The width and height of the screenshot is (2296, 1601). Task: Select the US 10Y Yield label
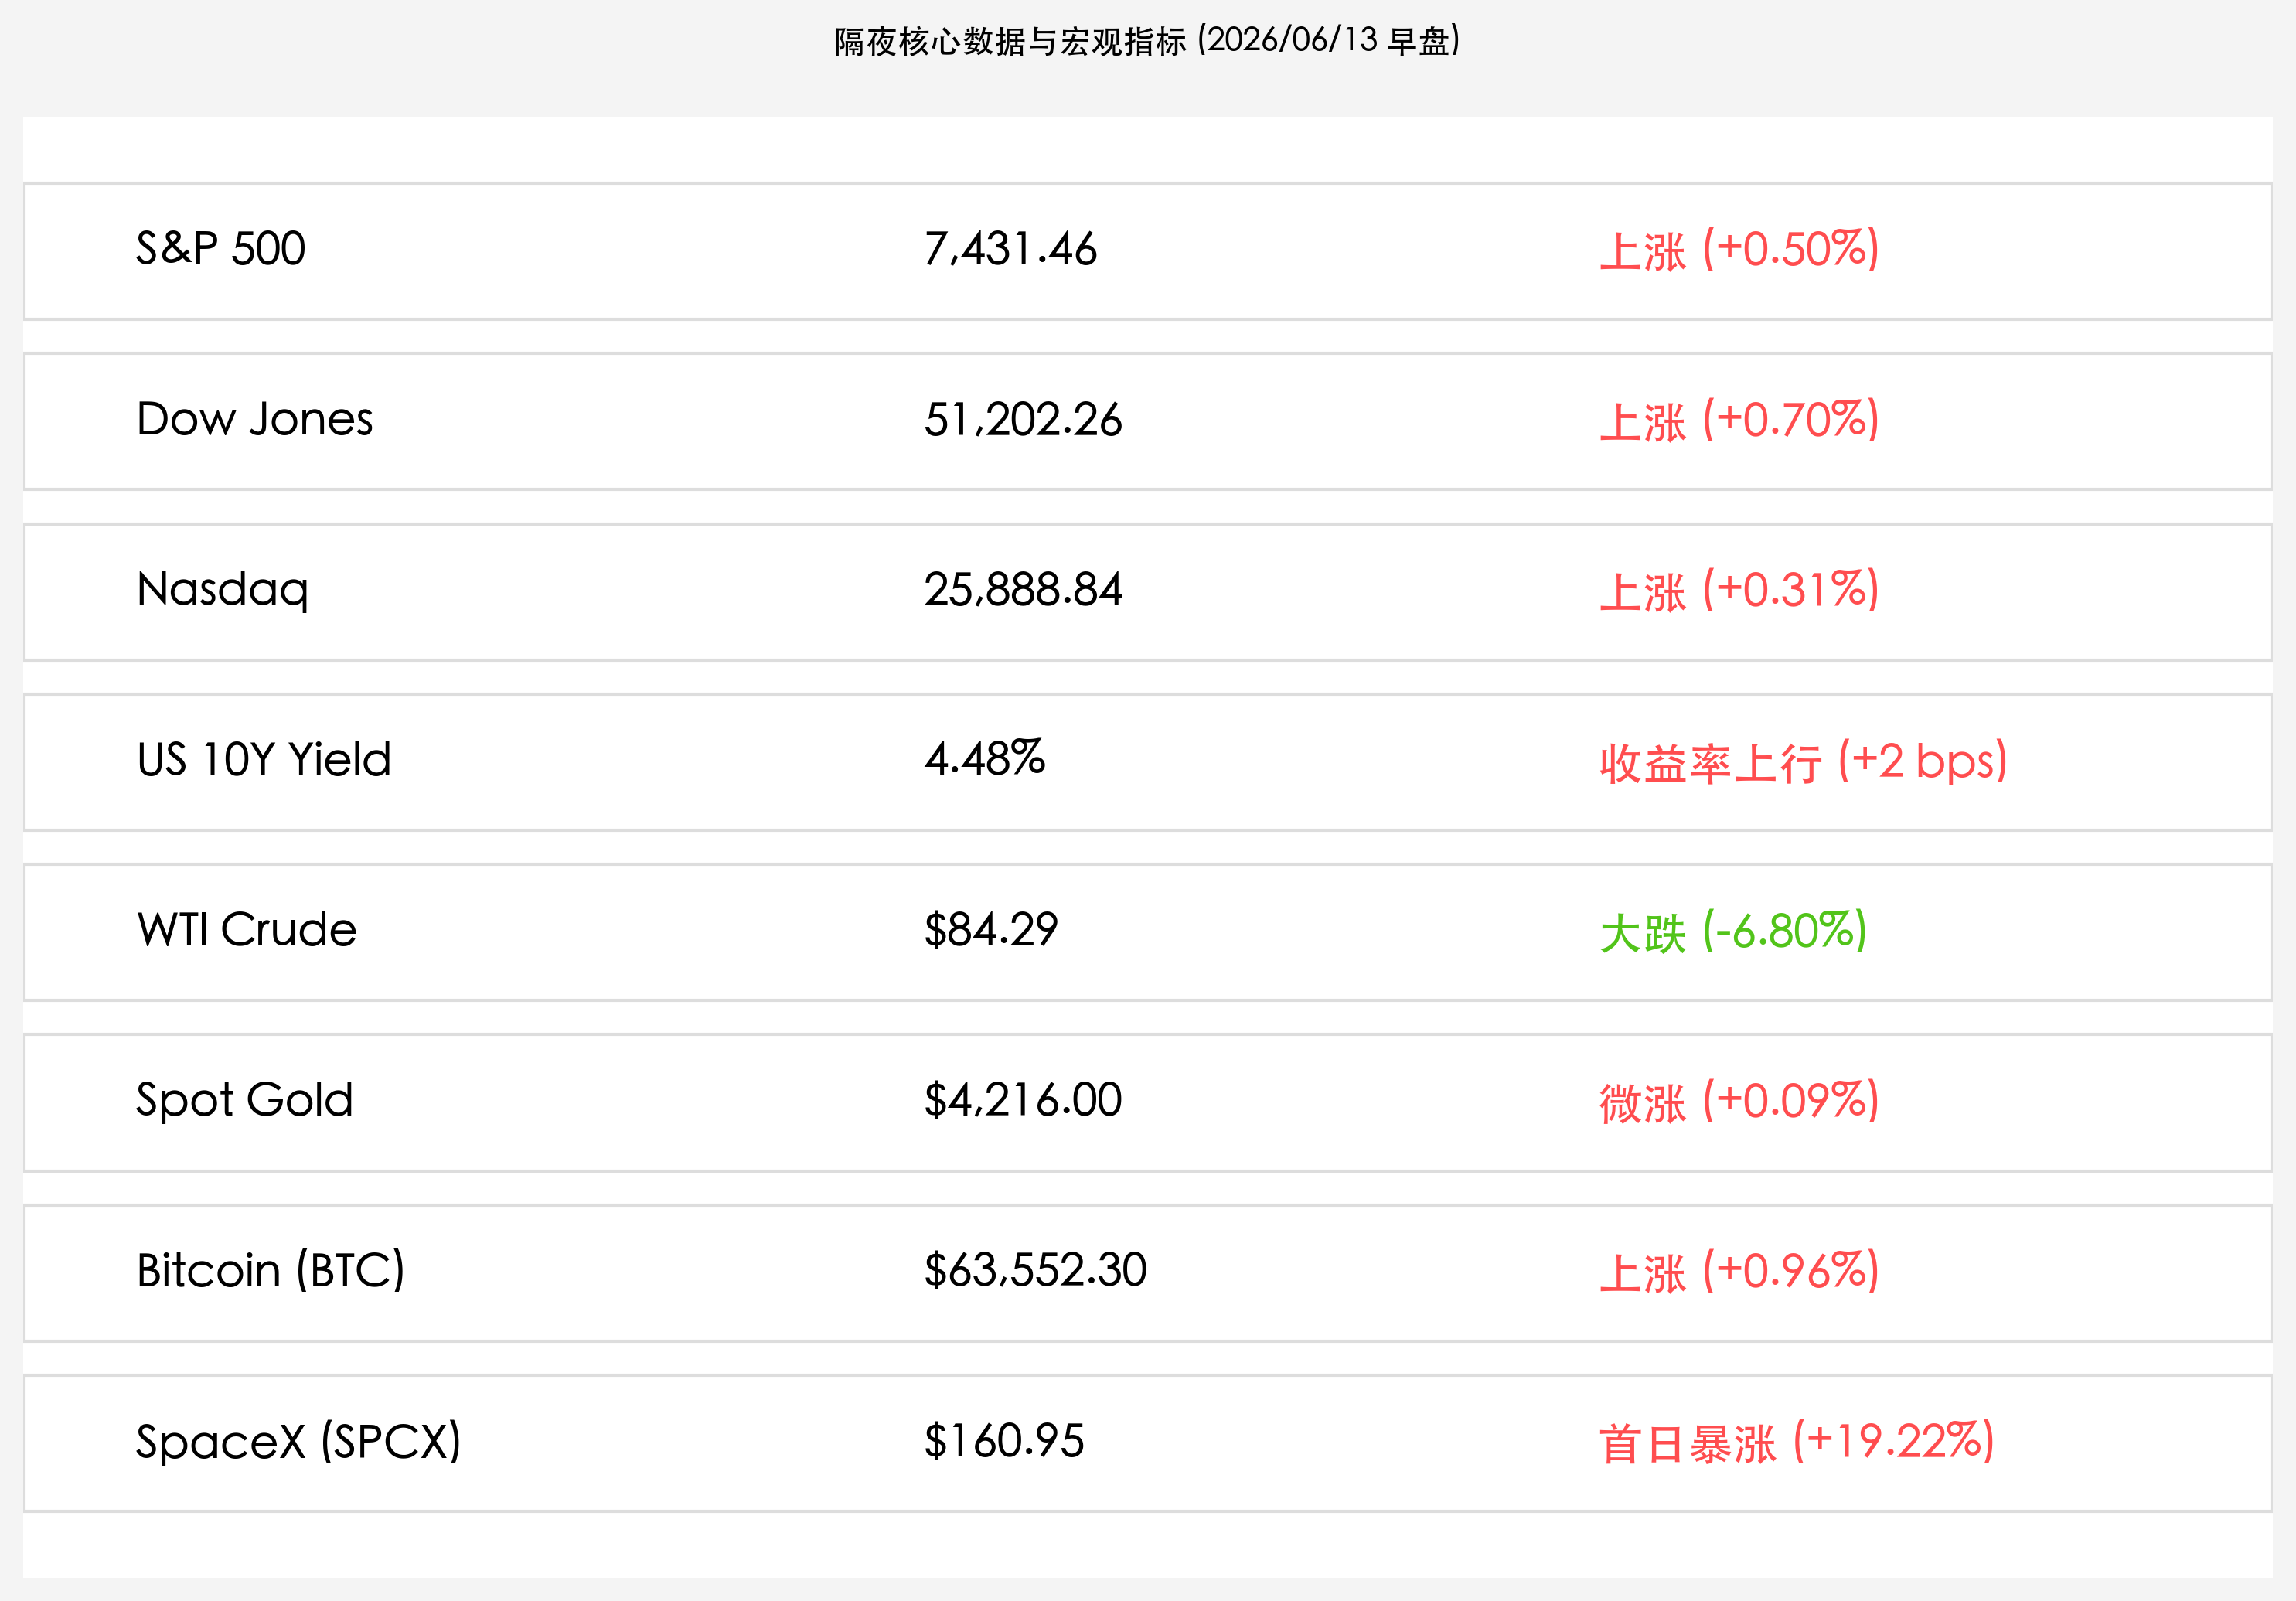(x=264, y=760)
